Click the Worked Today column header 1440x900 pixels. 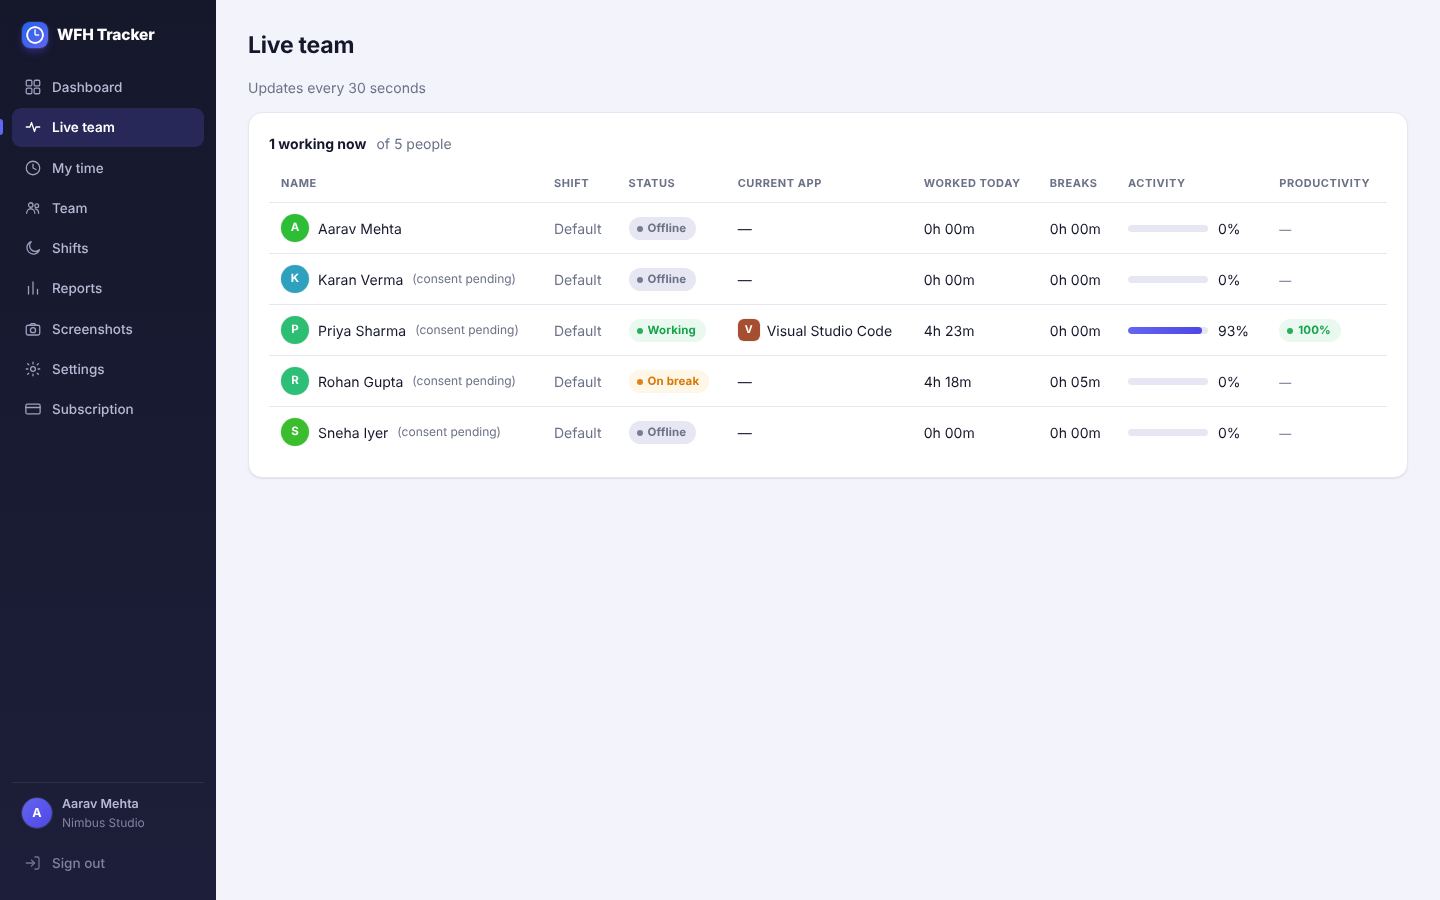(x=972, y=183)
